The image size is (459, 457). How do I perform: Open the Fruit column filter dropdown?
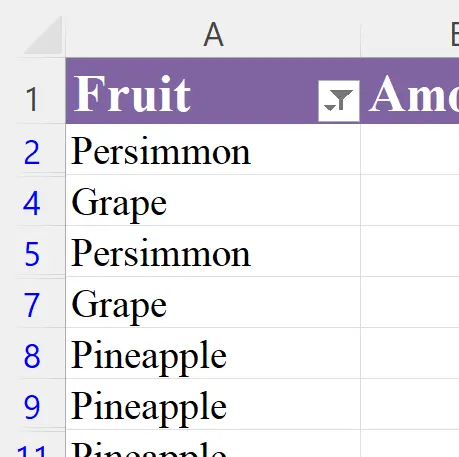pos(339,101)
